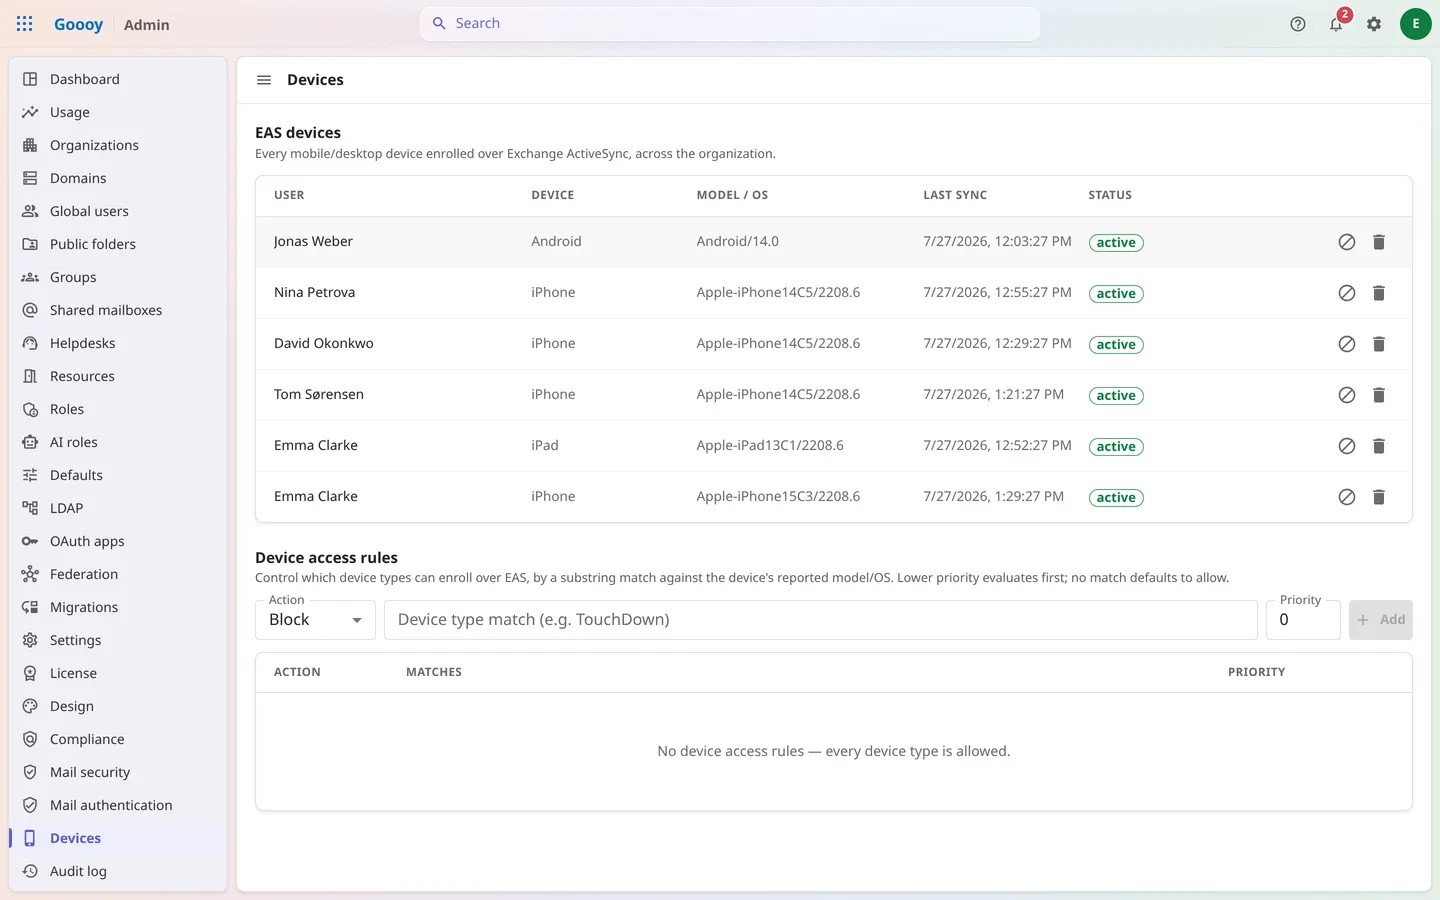The height and width of the screenshot is (900, 1440).
Task: Delete Jonas Weber's Android device
Action: coord(1379,242)
